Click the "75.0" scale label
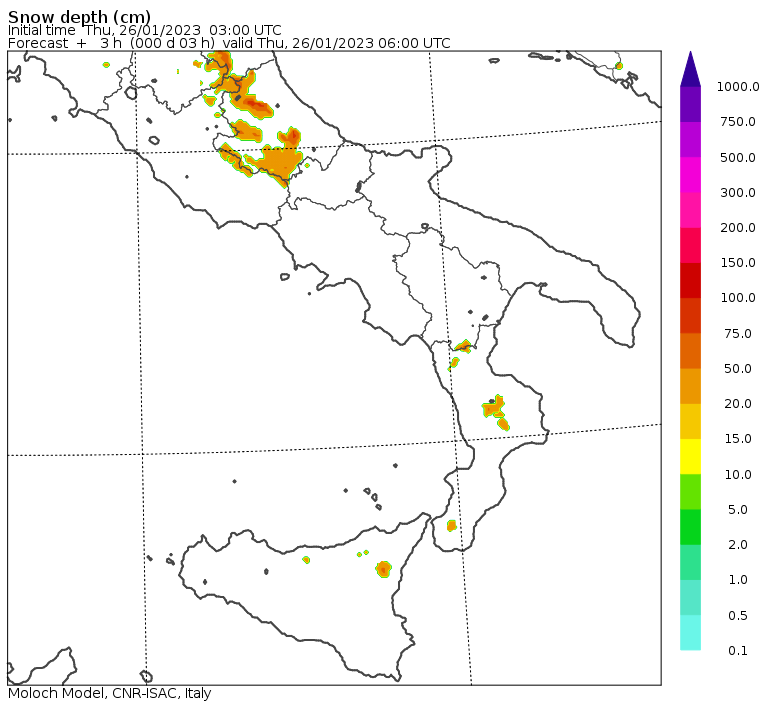Screen dimensions: 760x707 point(738,333)
